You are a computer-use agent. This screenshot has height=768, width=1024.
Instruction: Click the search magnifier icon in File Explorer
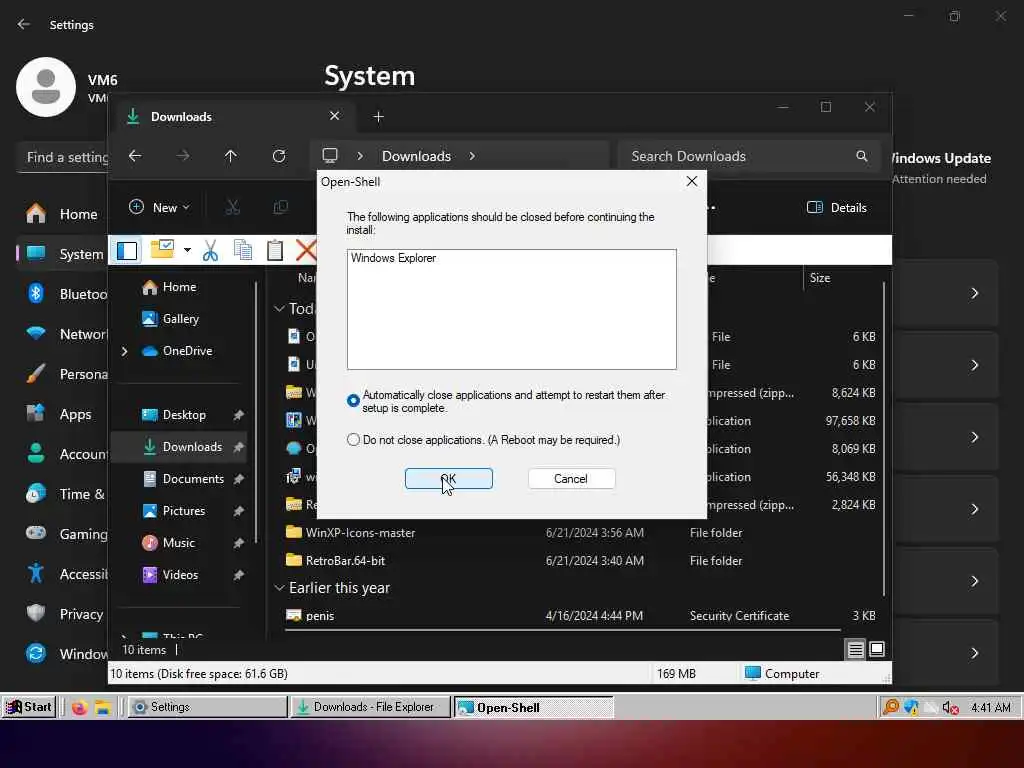tap(862, 156)
